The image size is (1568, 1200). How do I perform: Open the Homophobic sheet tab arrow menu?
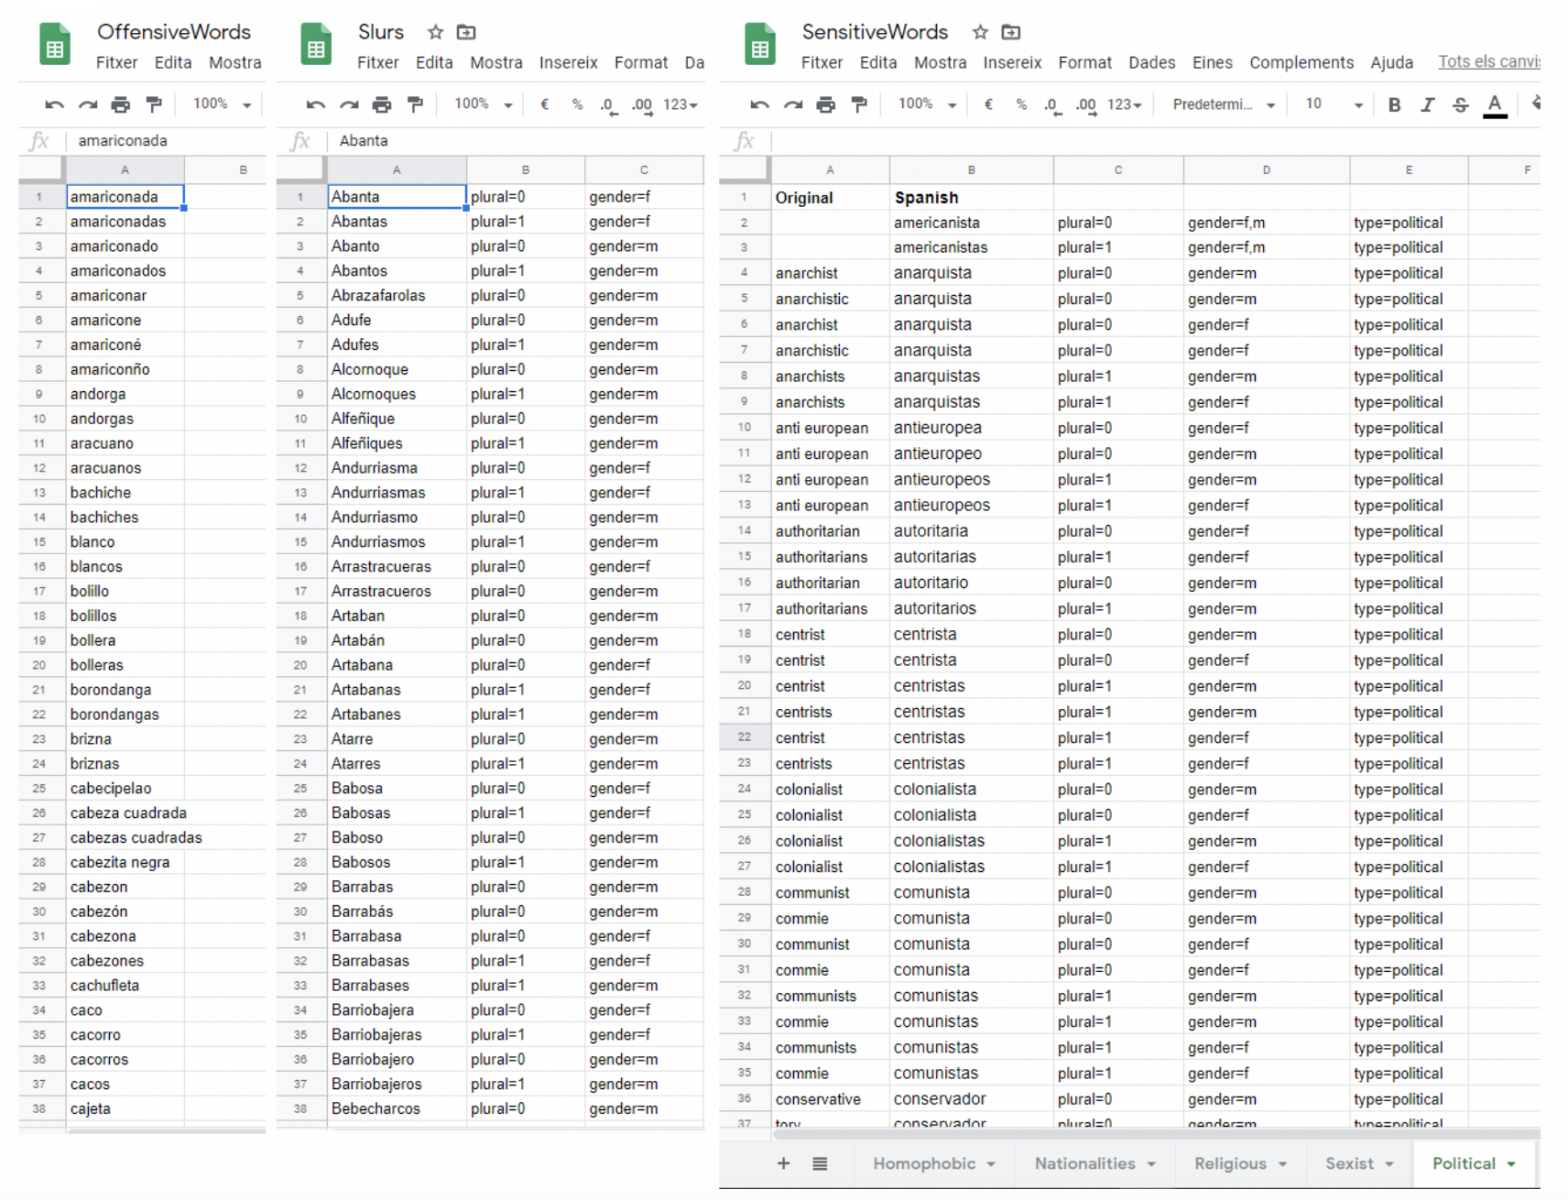pos(991,1164)
